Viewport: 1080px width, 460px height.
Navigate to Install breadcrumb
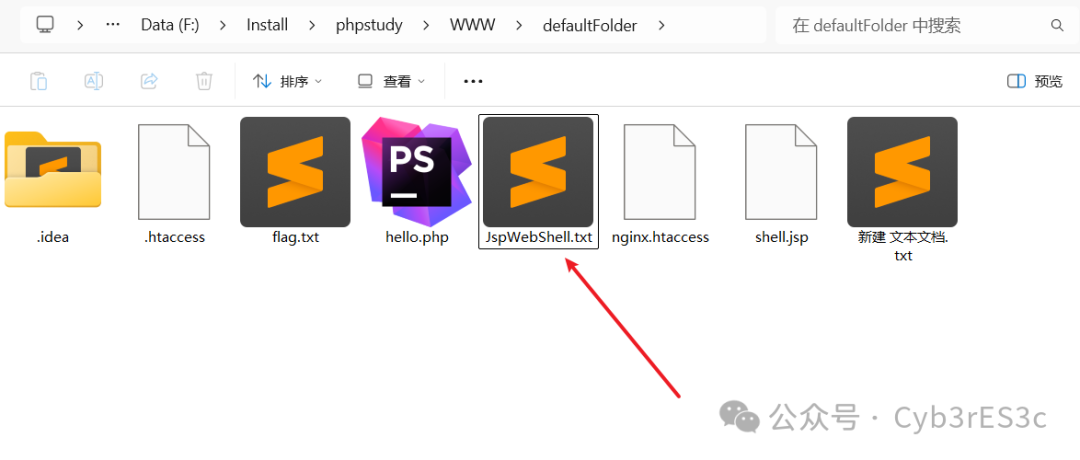tap(267, 25)
